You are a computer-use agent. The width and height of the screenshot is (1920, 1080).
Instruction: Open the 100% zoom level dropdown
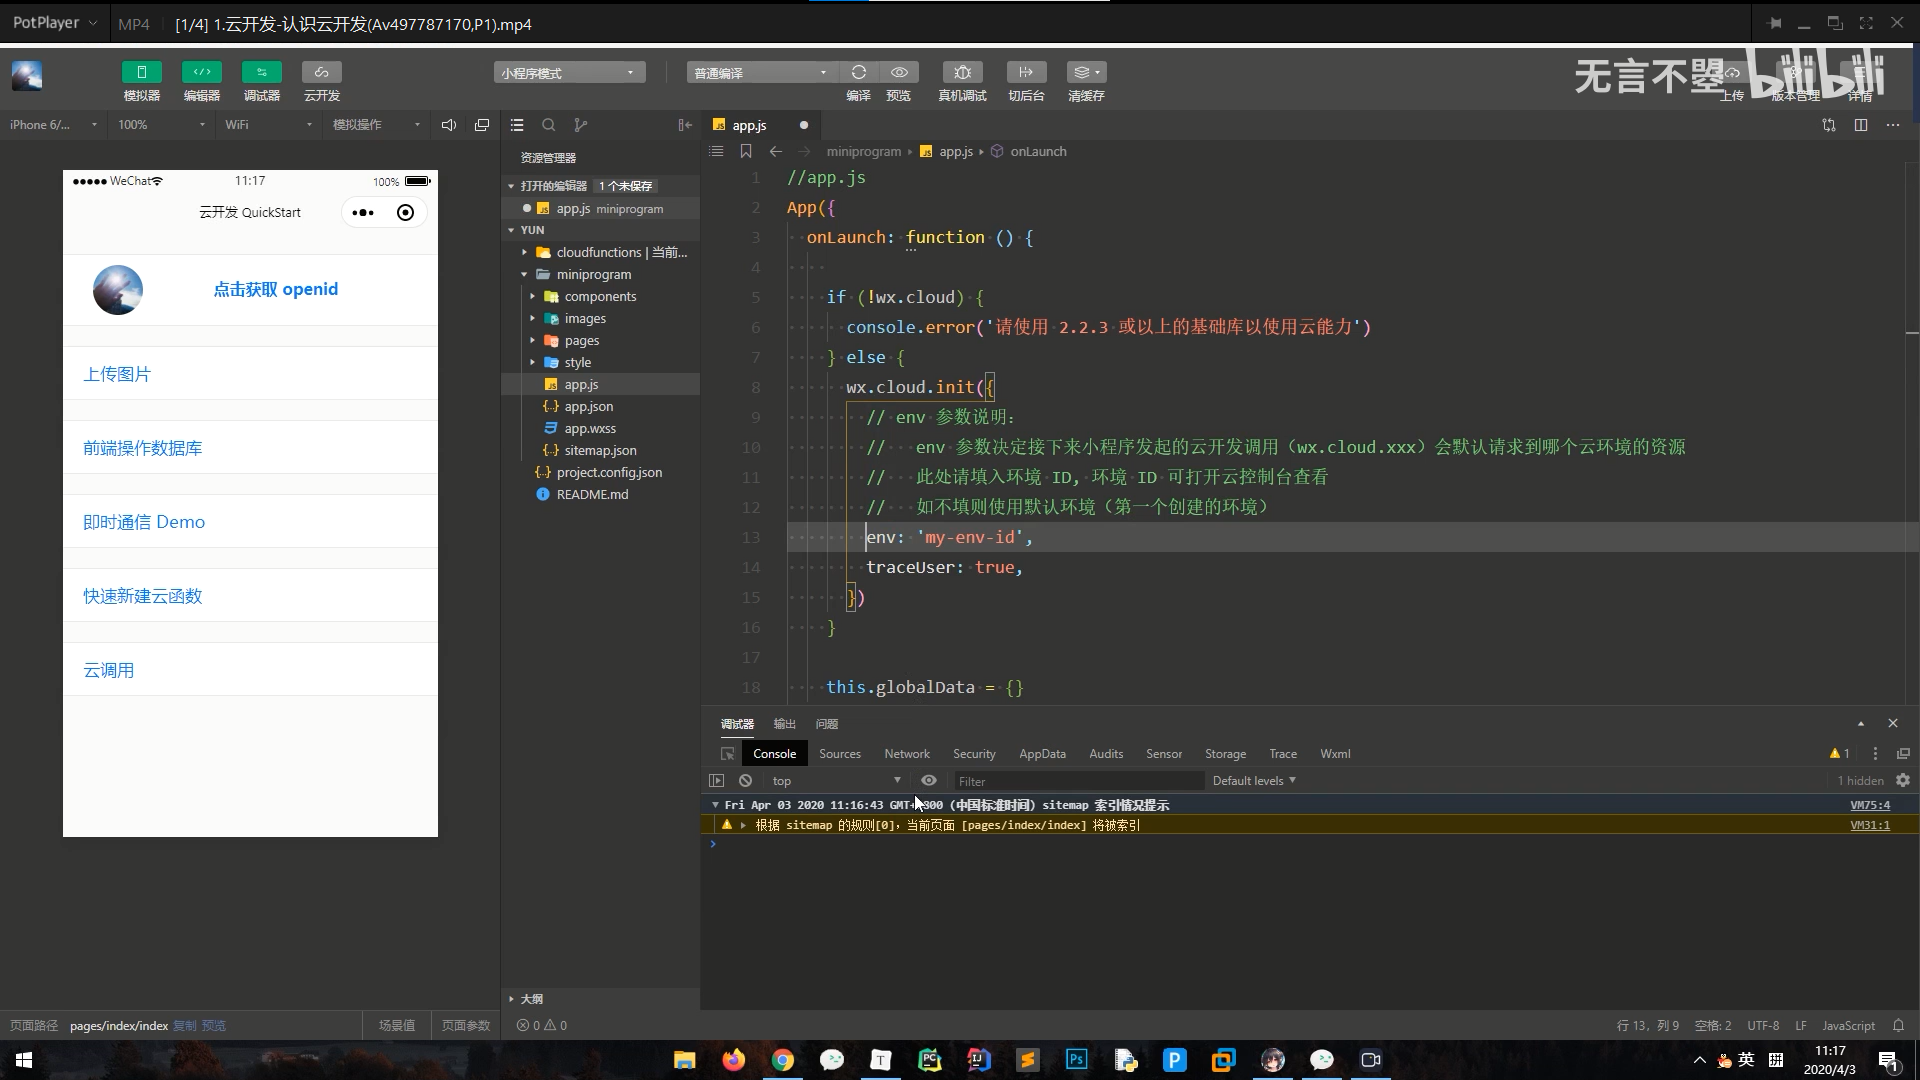click(x=160, y=125)
